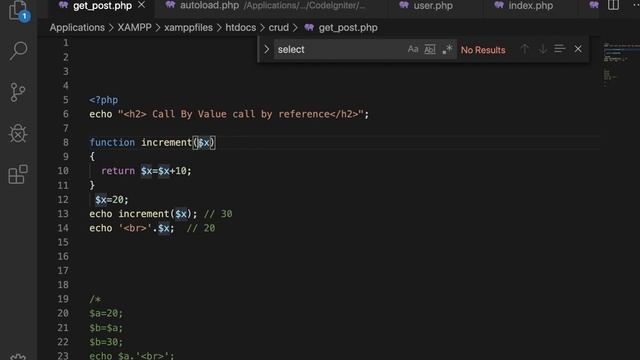Screen dimensions: 640x360
Task: Click line number 13 in the gutter
Action: pyautogui.click(x=63, y=214)
